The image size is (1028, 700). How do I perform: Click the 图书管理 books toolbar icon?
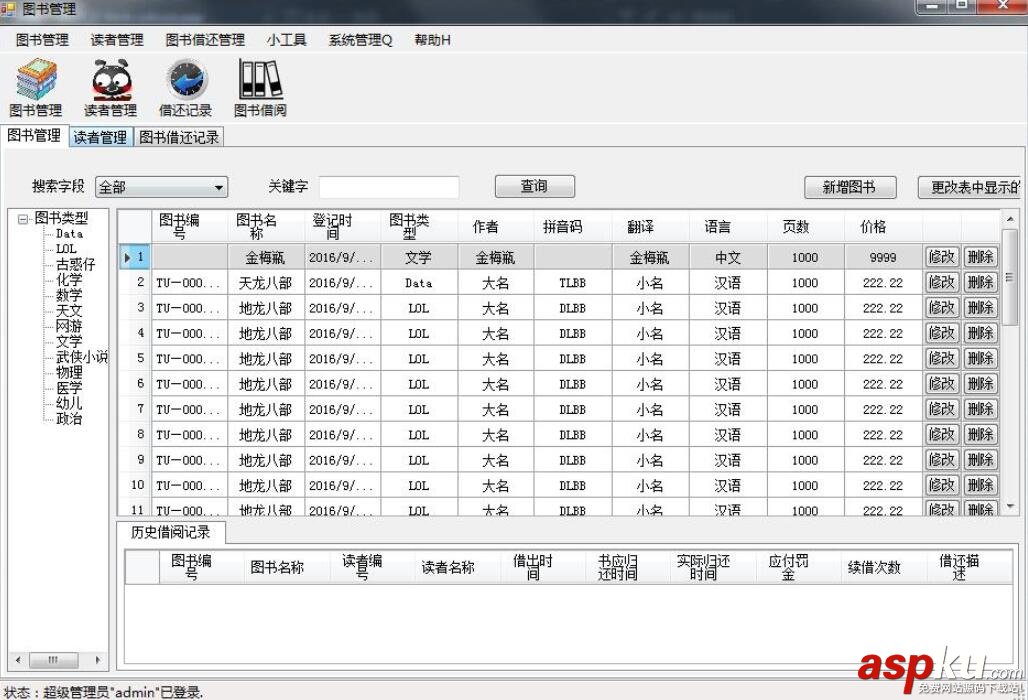(x=36, y=81)
